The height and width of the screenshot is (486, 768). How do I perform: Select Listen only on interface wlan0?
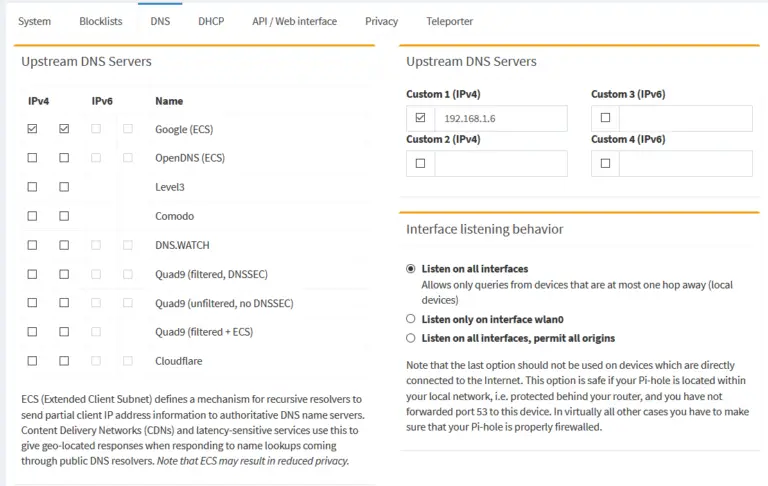[411, 319]
